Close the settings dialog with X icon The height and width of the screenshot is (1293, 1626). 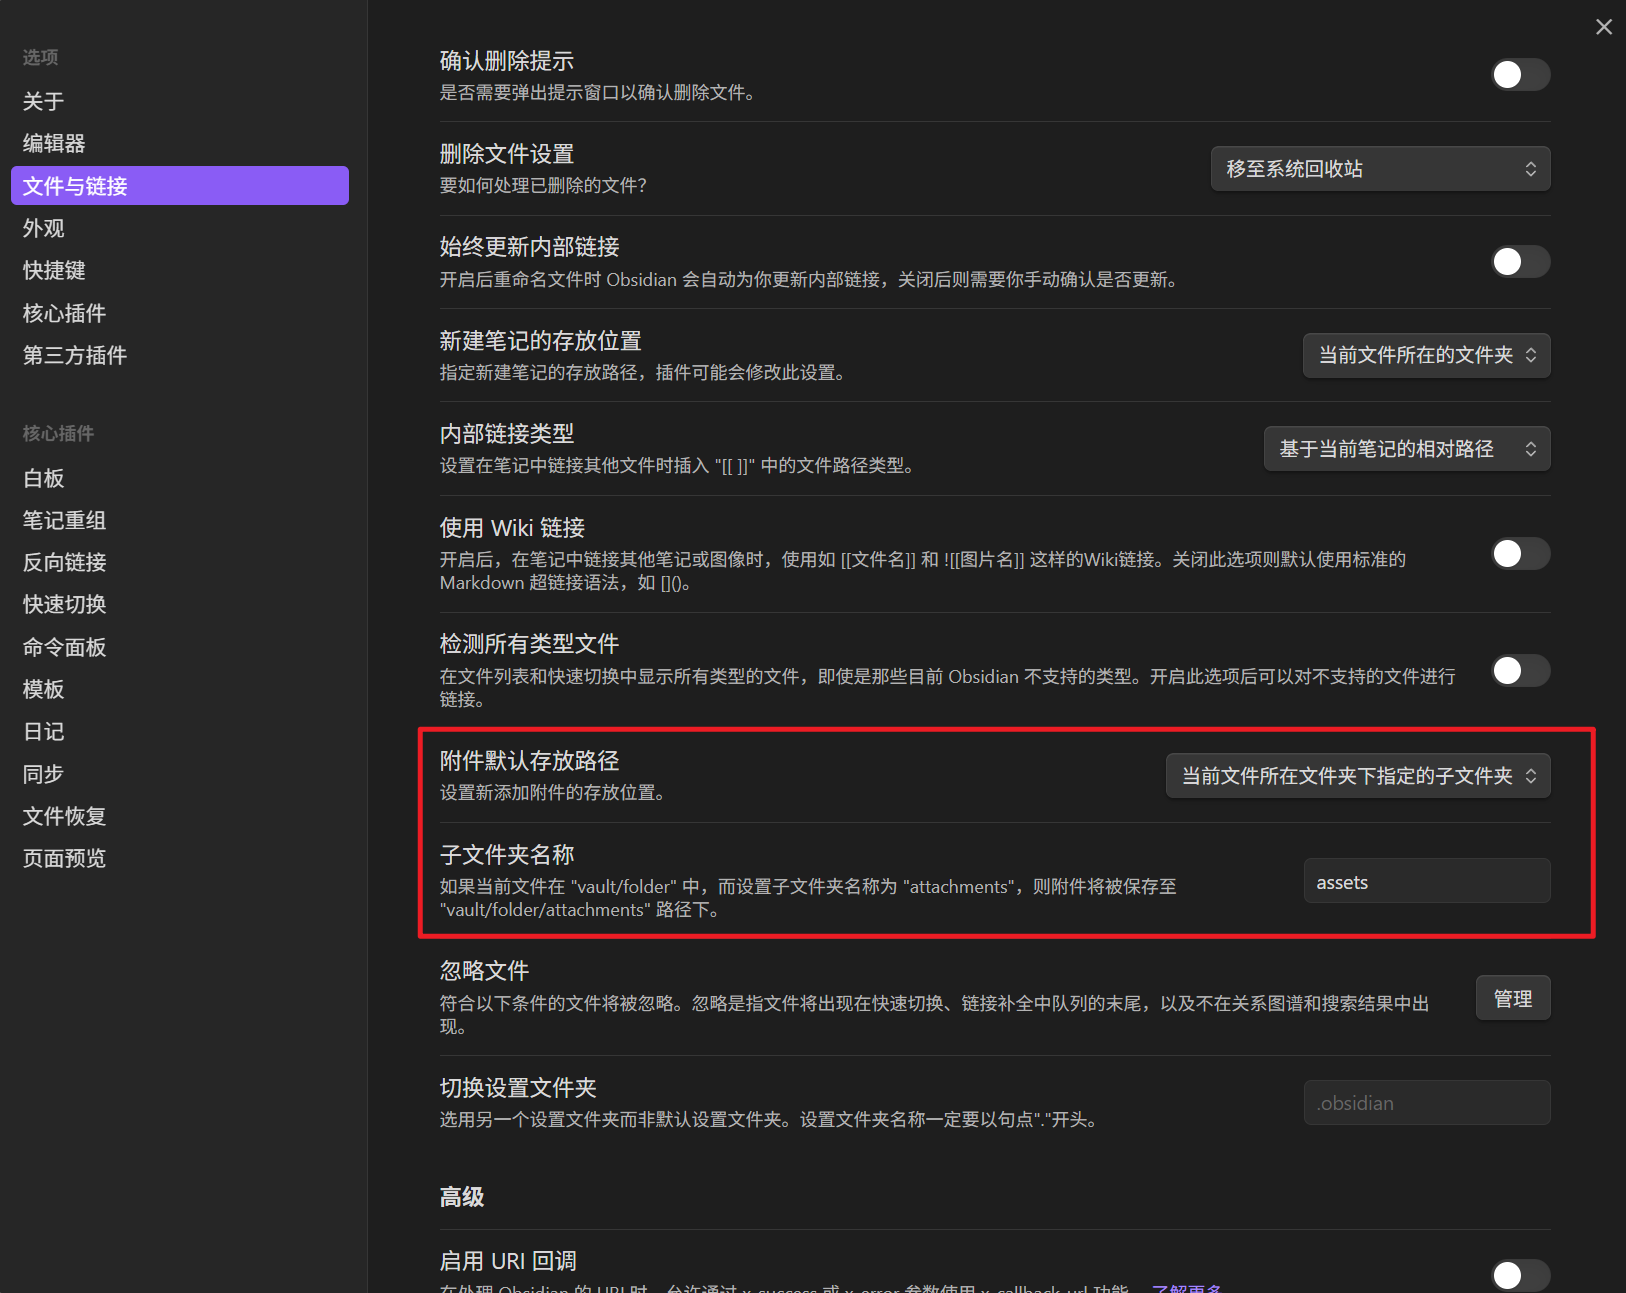[x=1604, y=27]
